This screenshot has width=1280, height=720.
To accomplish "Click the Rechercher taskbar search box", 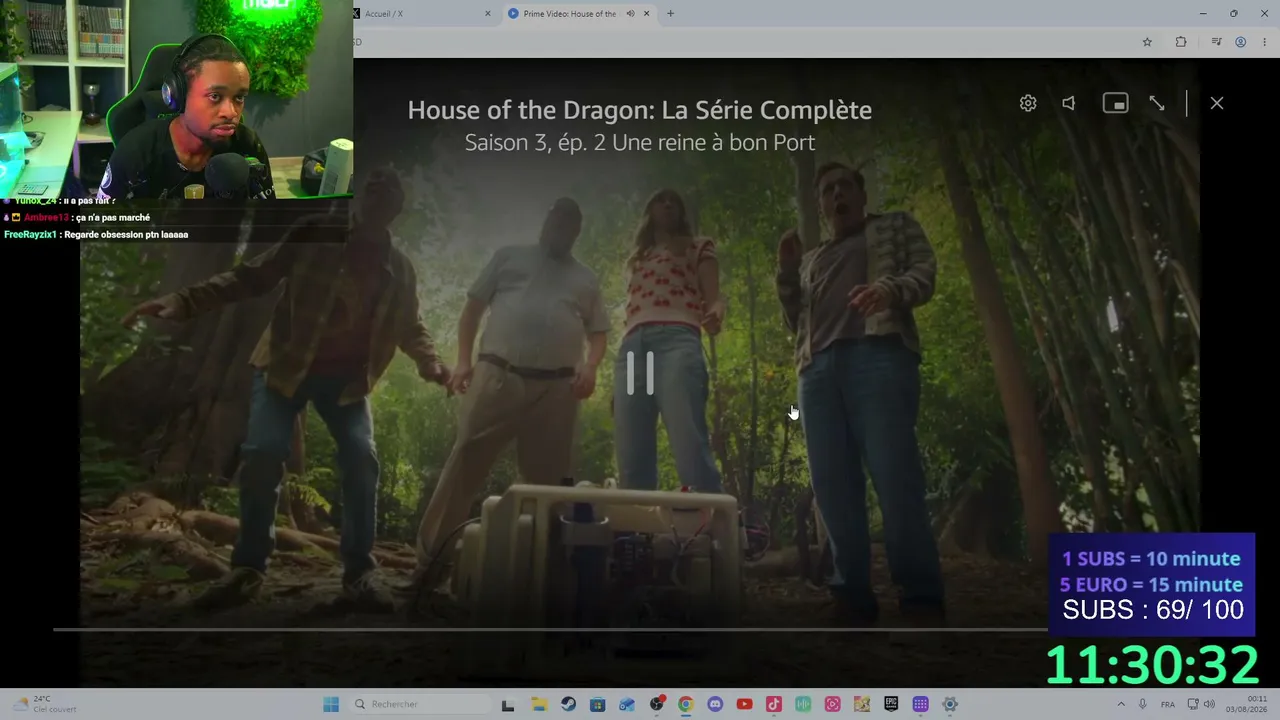I will pos(420,704).
